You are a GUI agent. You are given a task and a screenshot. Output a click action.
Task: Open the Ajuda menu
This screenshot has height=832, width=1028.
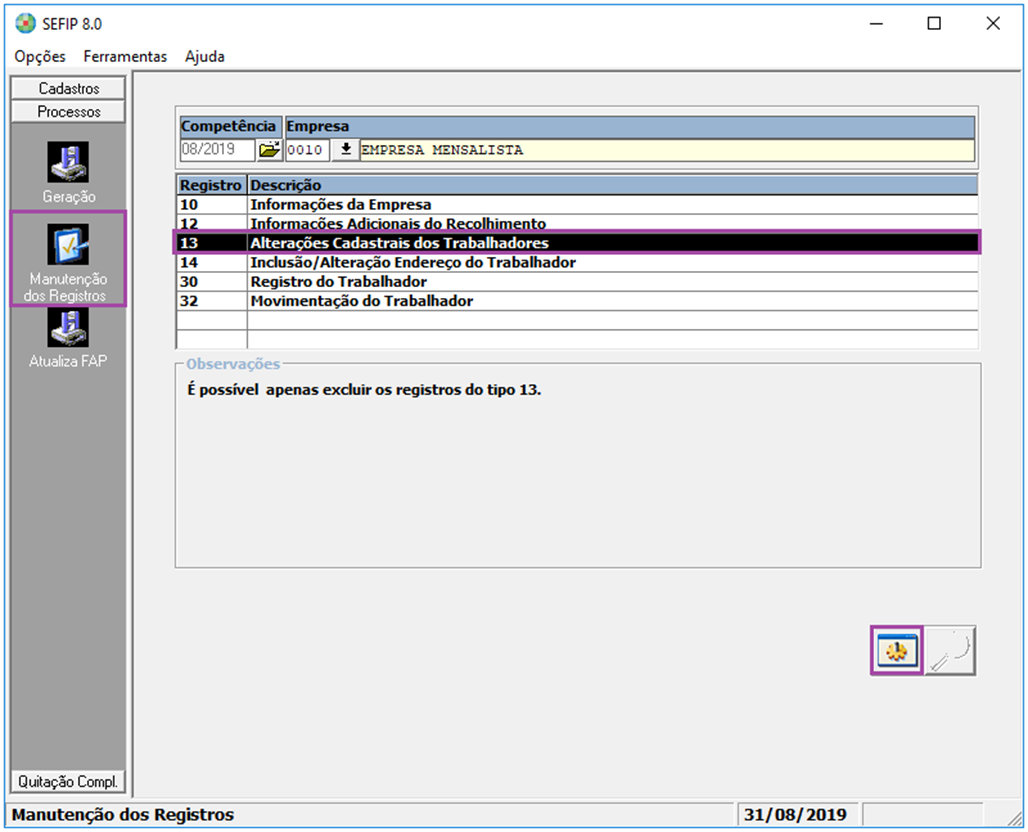[205, 57]
